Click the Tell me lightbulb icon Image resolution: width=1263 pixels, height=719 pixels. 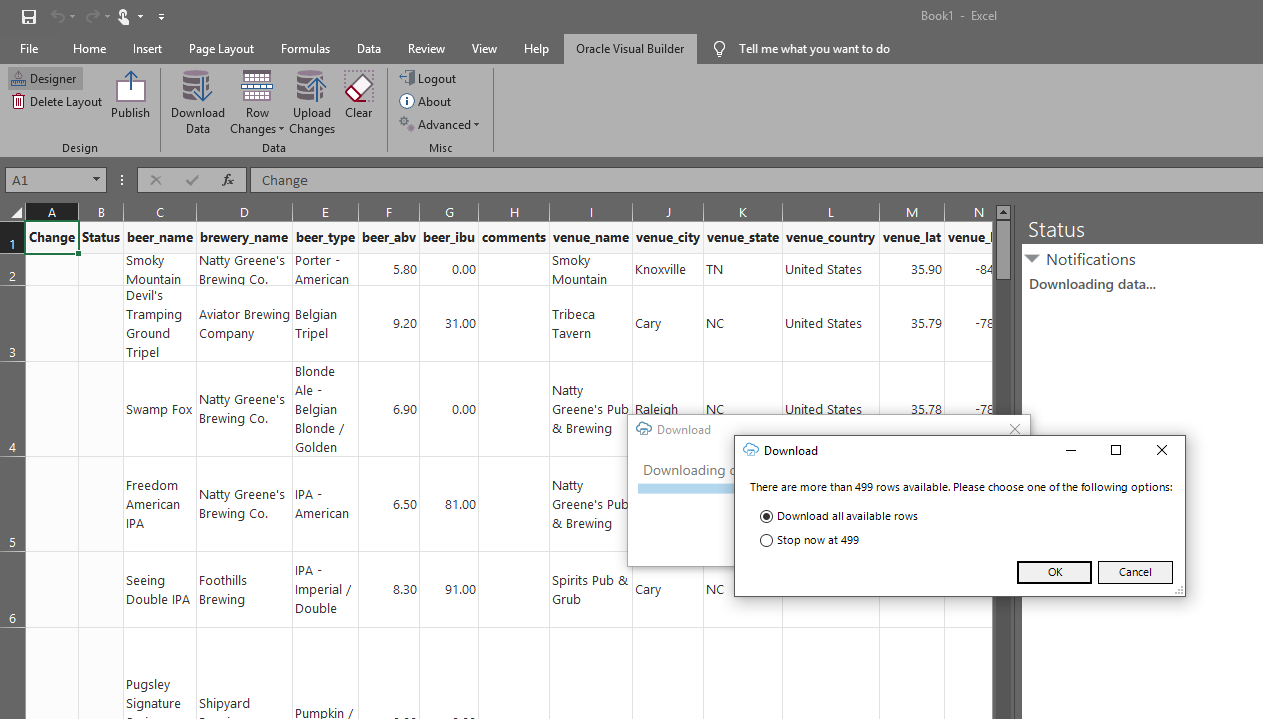719,48
